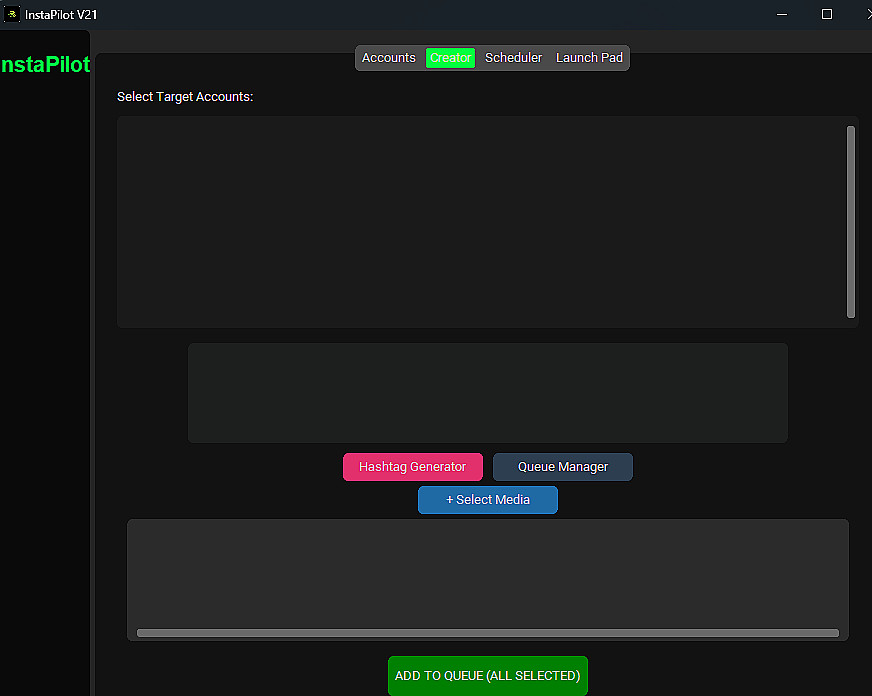Screen dimensions: 872x696
Task: Minimize the InstaPilot window
Action: [782, 14]
